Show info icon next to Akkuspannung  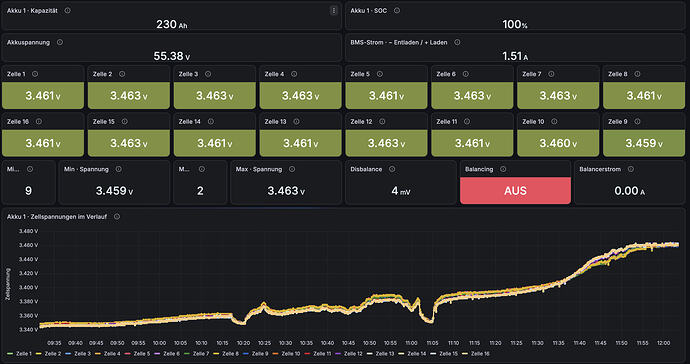60,42
